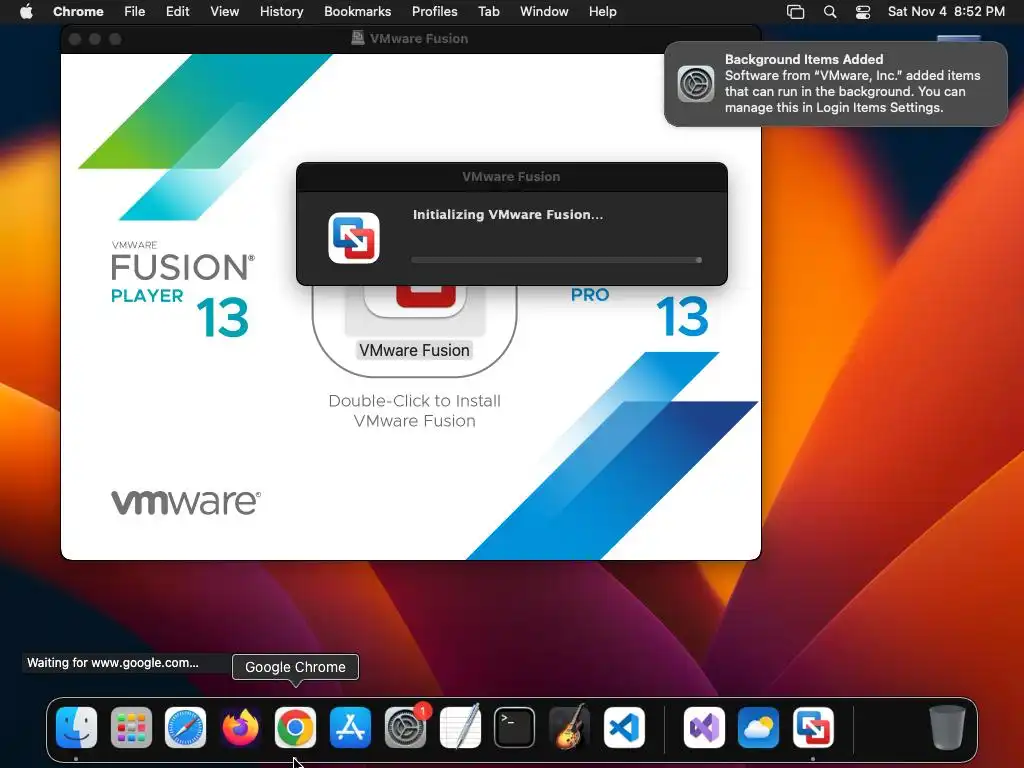Open Visual Studio purple icon in Dock
Screen dimensions: 1024x768
tap(704, 727)
